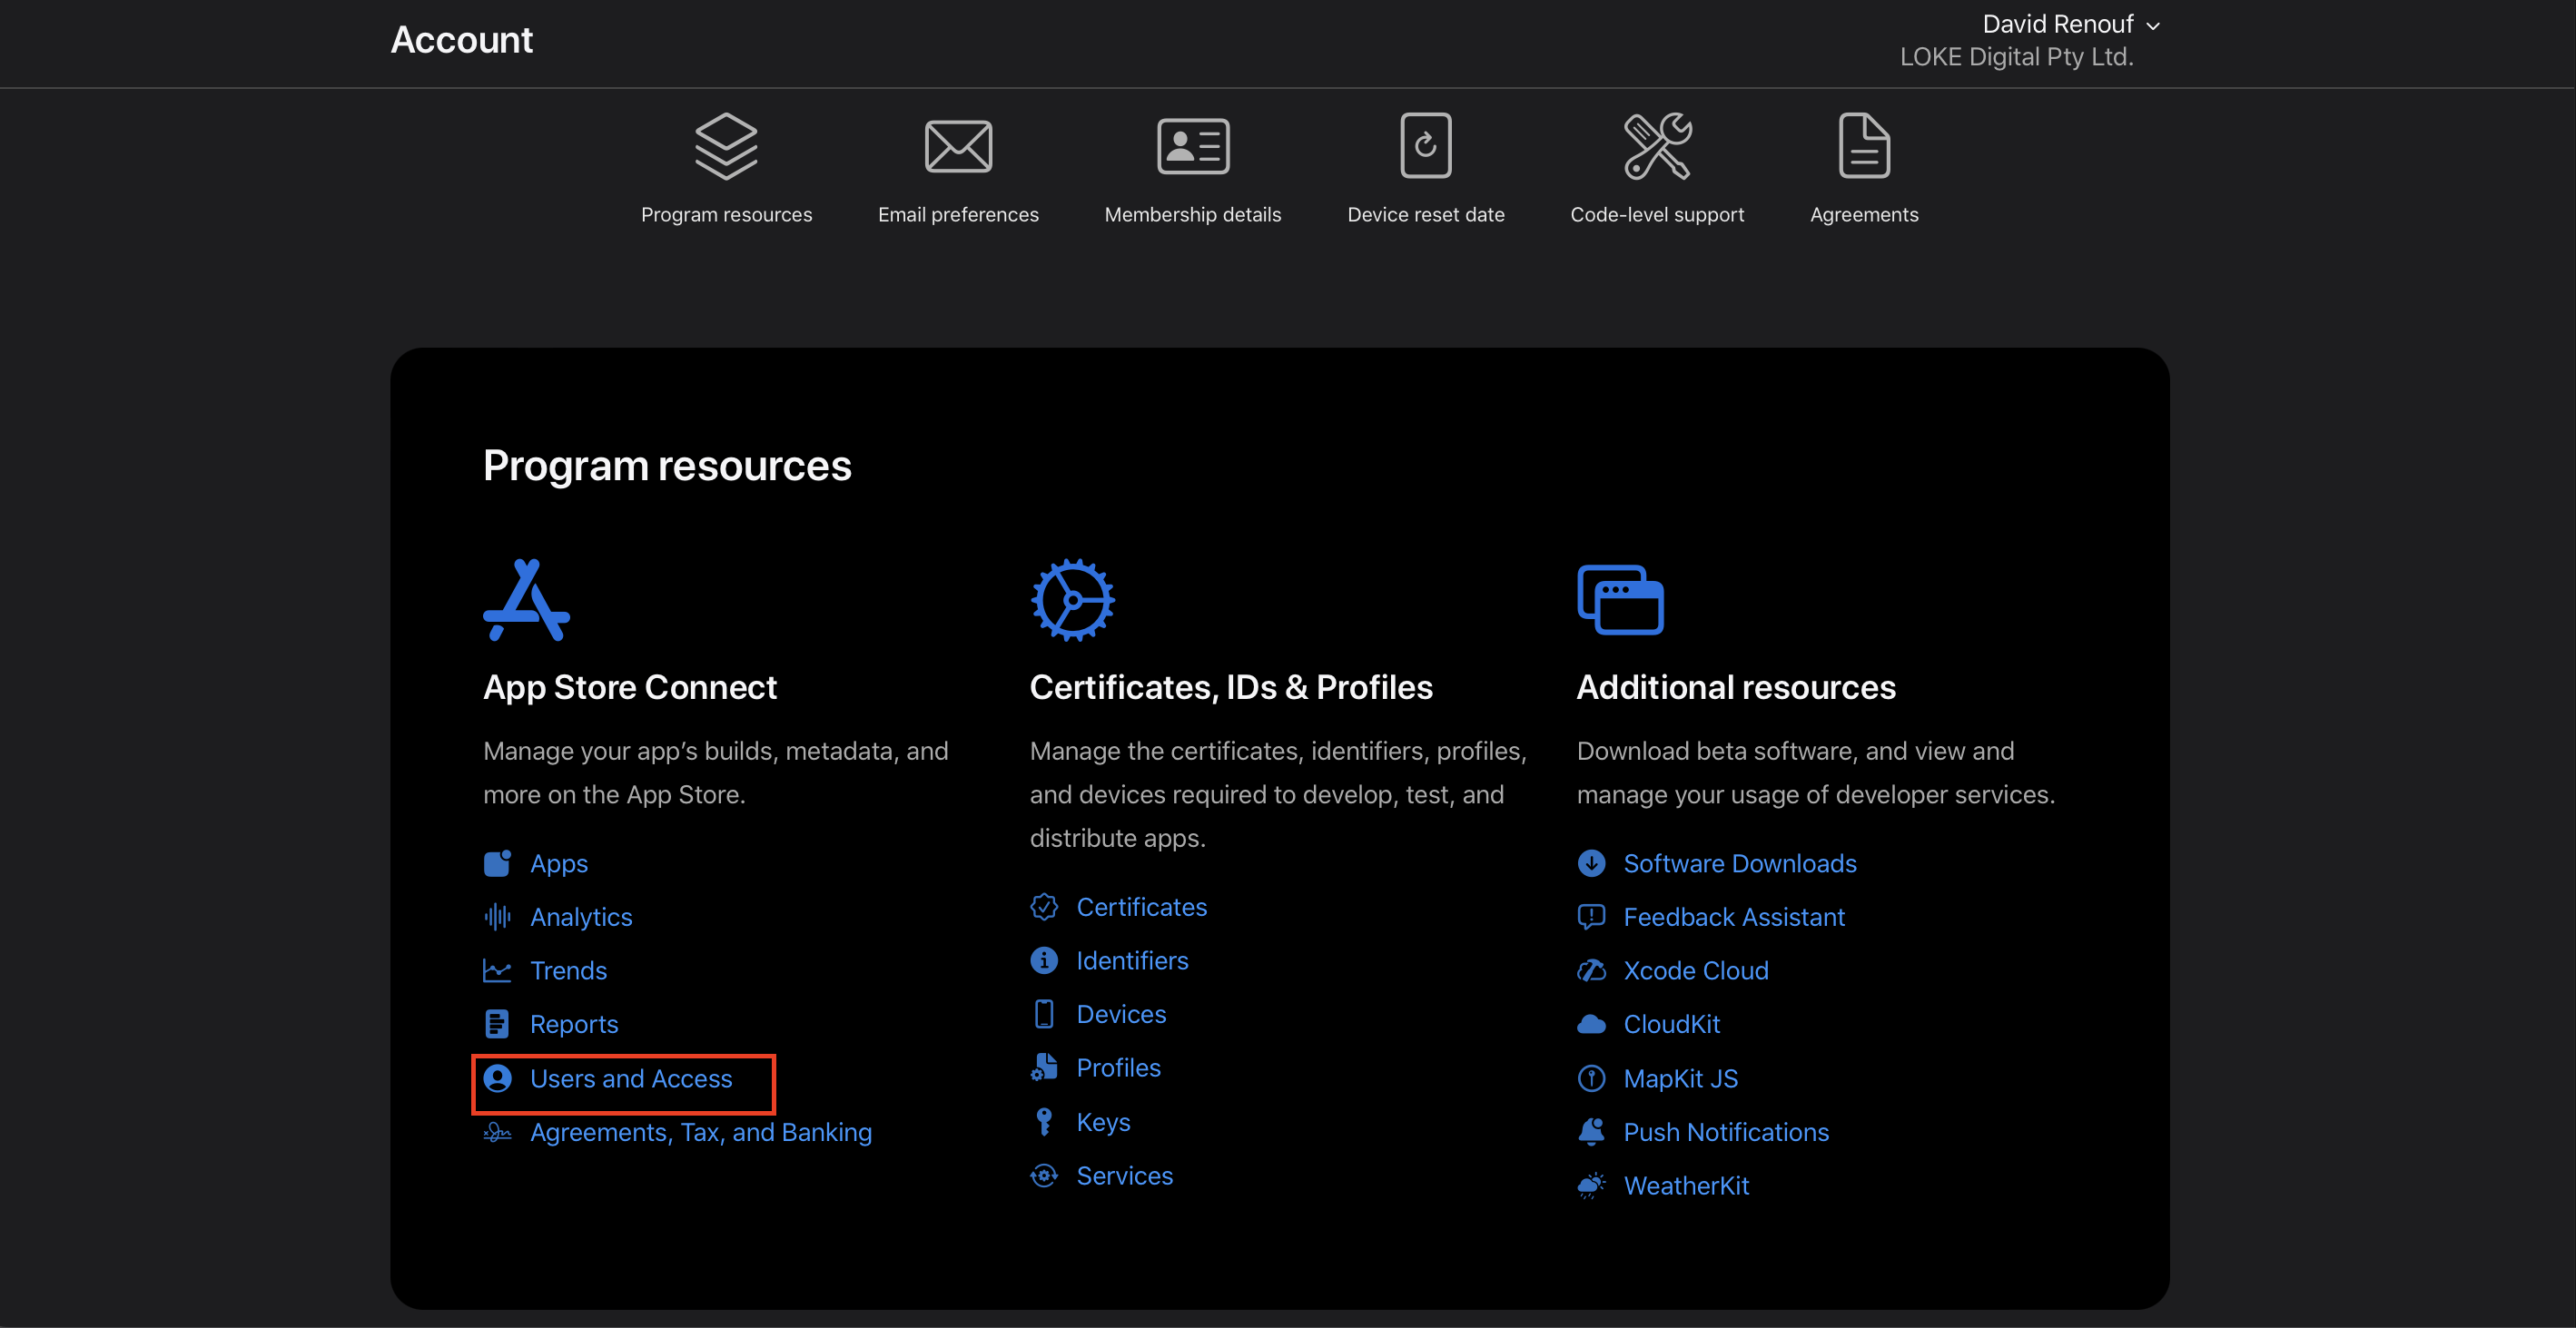Click the file icon beside Profiles
Image resolution: width=2576 pixels, height=1328 pixels.
[1044, 1067]
